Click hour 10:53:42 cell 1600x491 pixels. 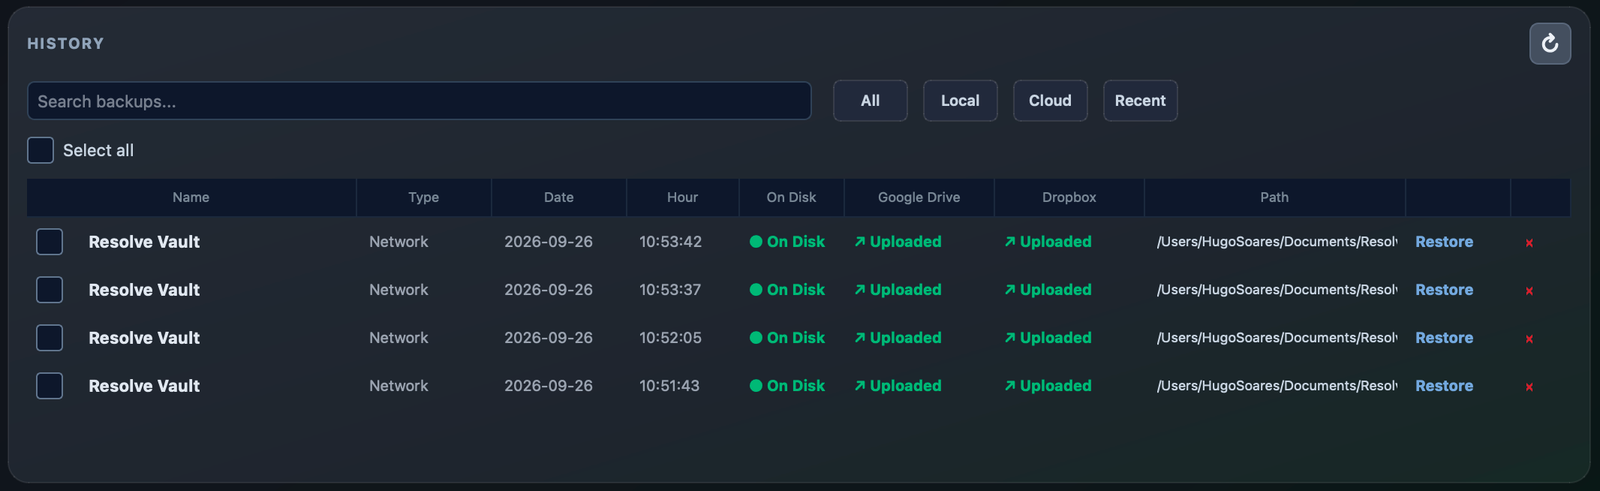[671, 242]
